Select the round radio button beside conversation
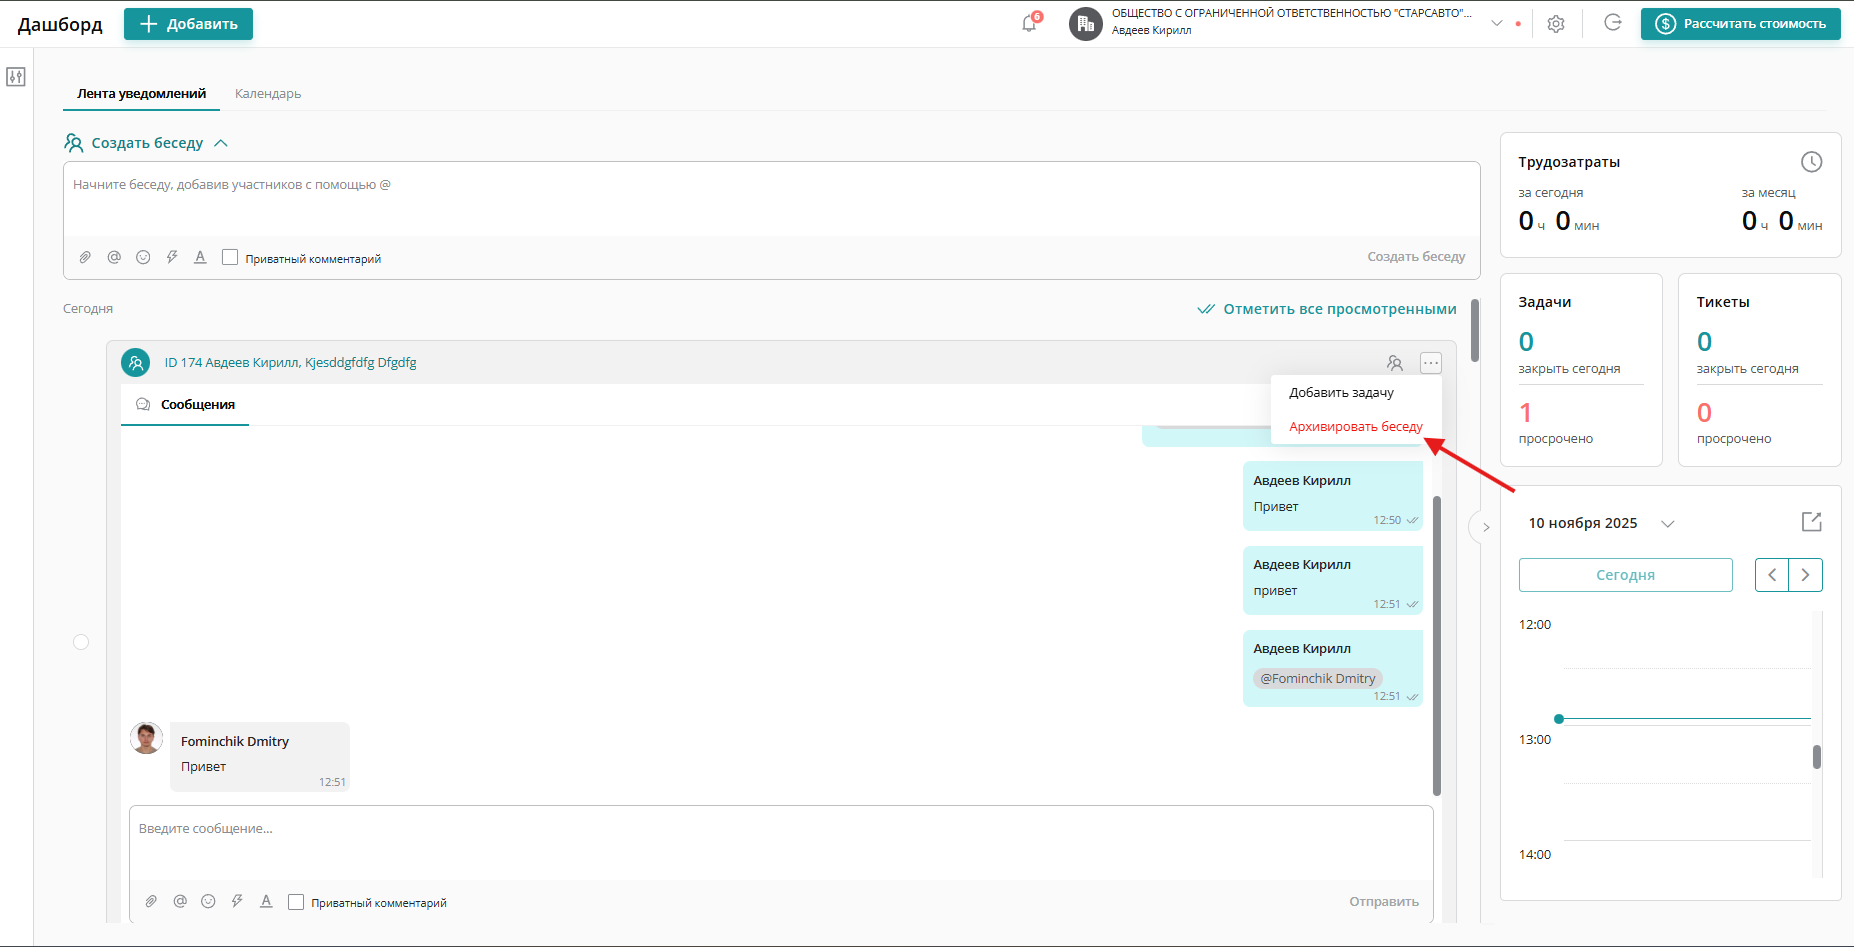1854x947 pixels. [81, 642]
